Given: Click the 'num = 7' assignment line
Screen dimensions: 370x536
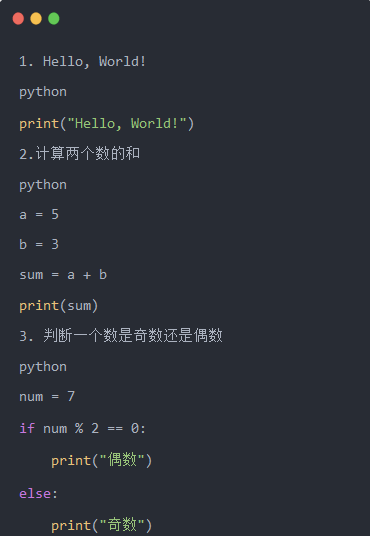Looking at the screenshot, I should tap(47, 397).
